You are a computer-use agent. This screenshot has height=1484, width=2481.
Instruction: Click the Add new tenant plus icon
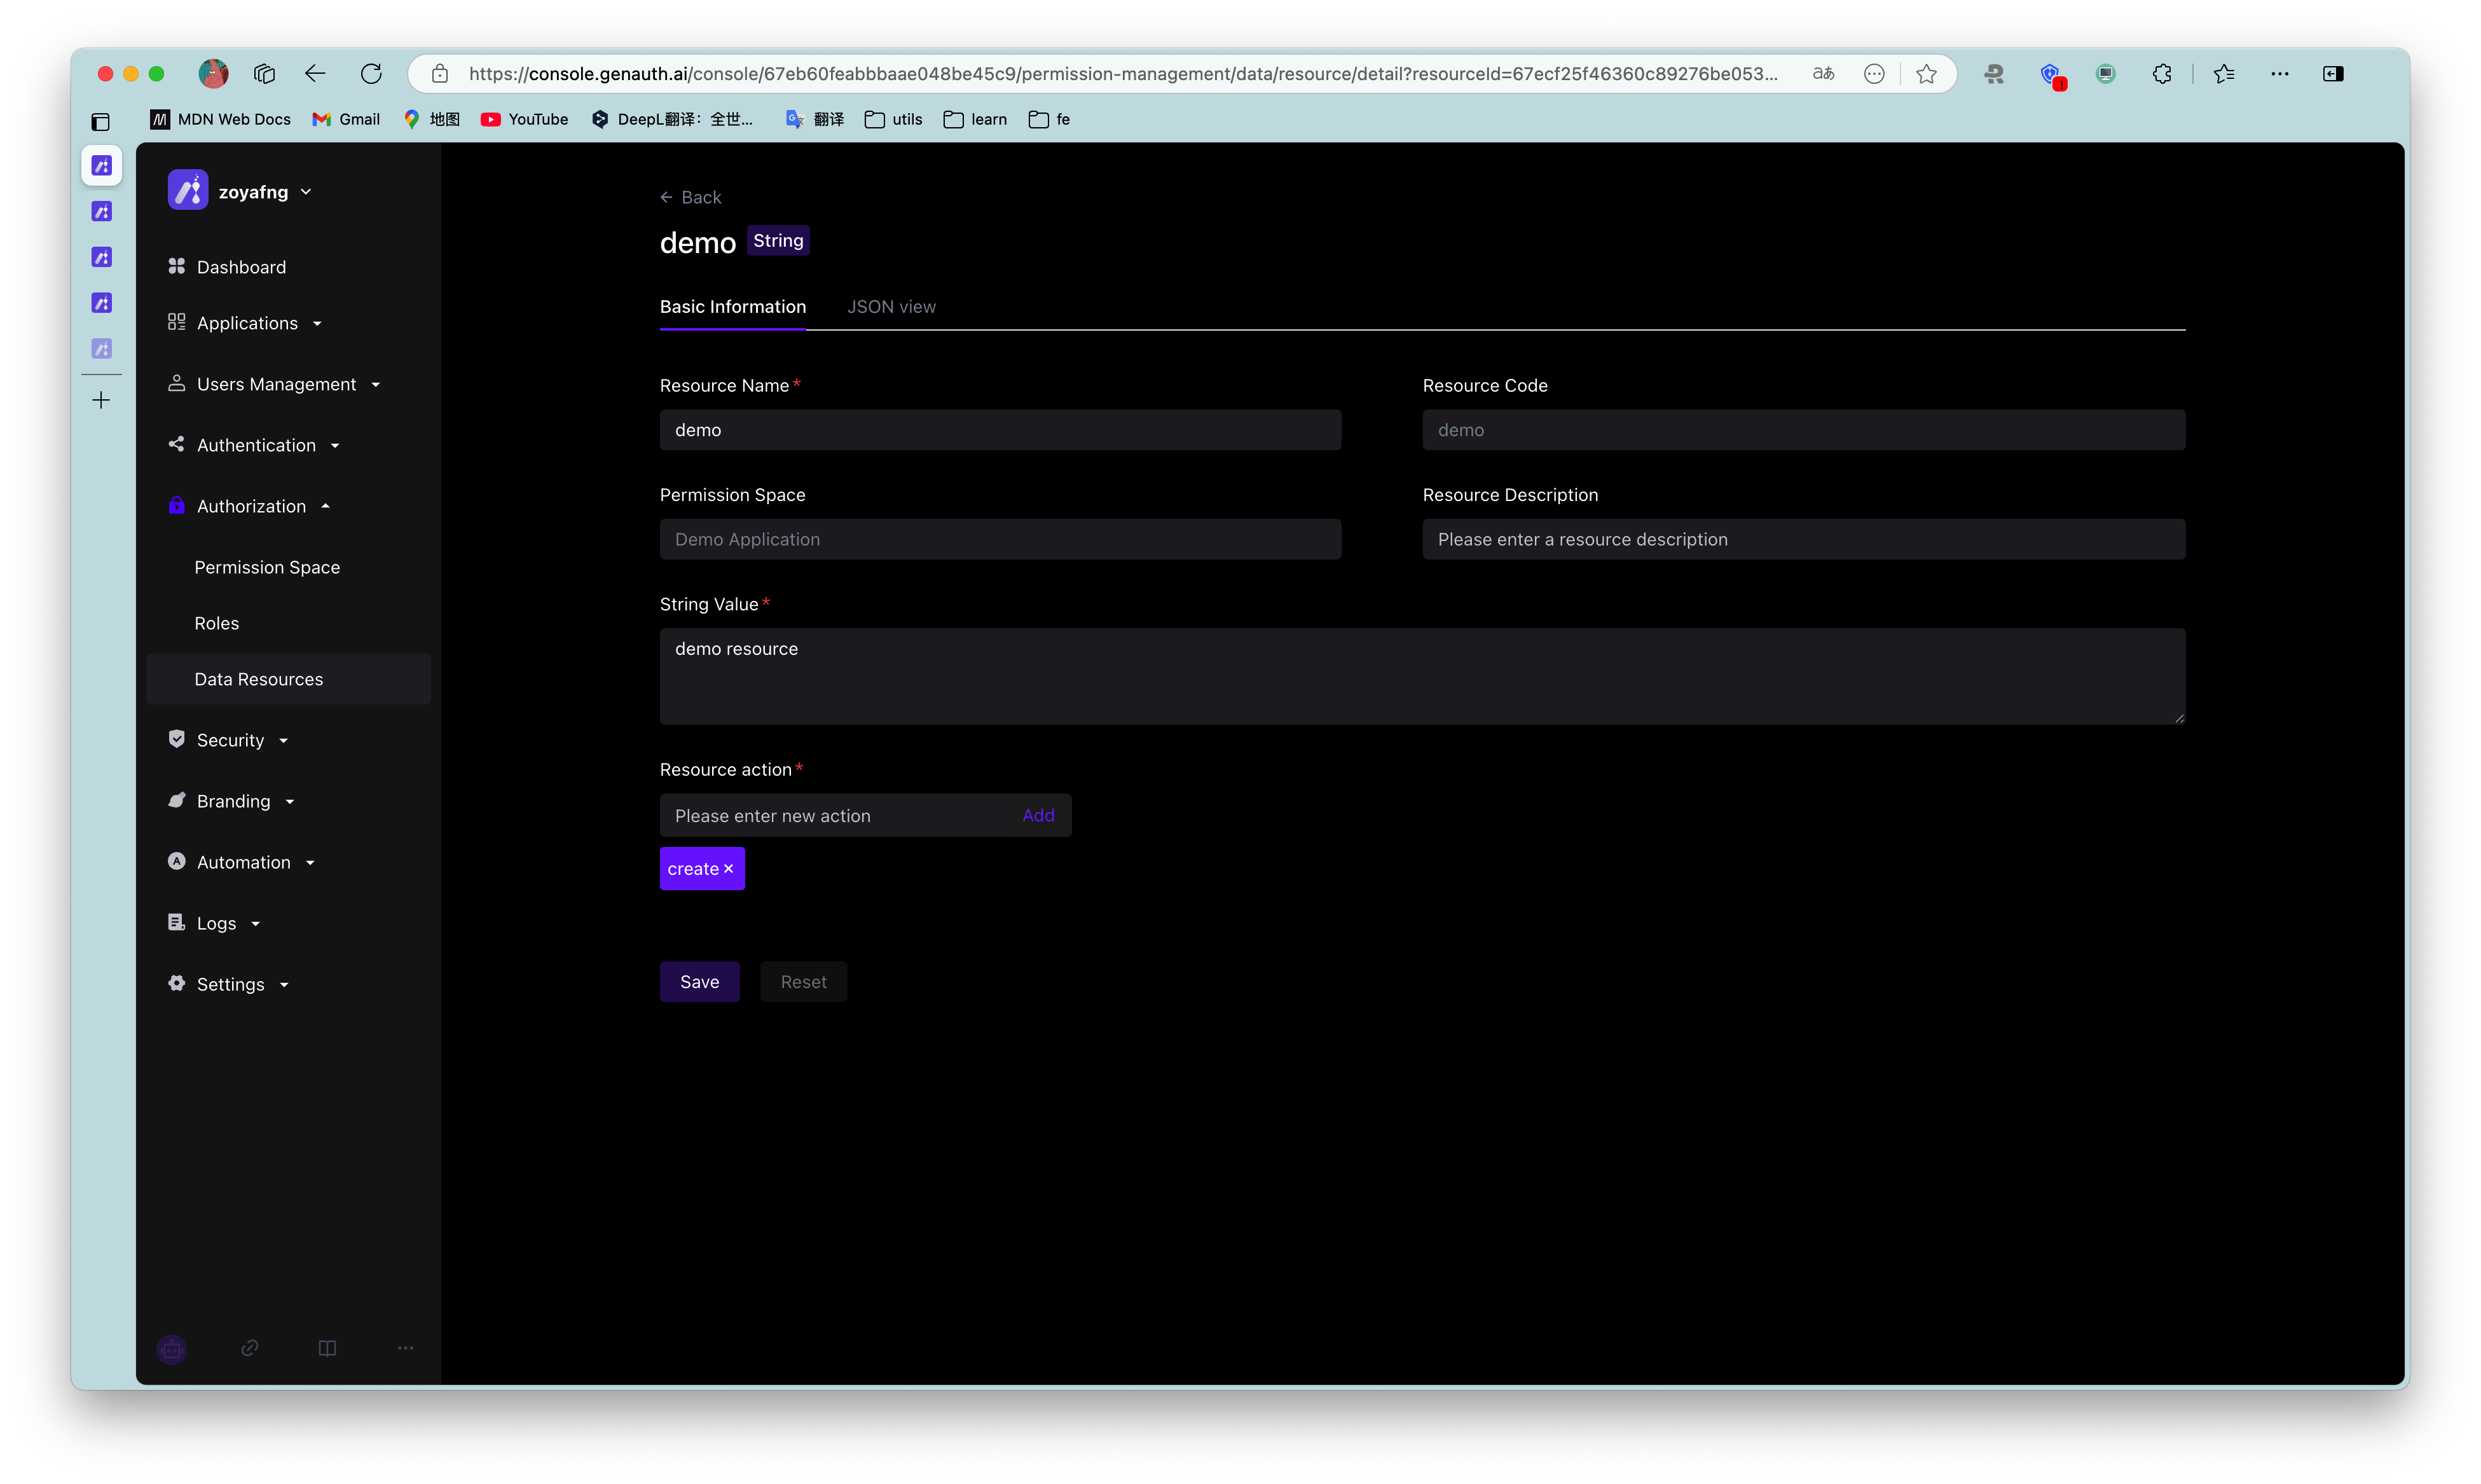101,399
